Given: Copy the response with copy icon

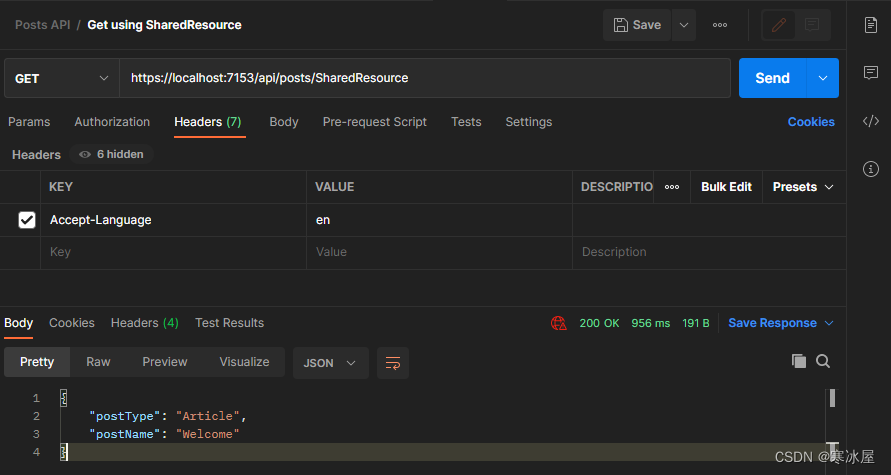Looking at the screenshot, I should coord(799,361).
